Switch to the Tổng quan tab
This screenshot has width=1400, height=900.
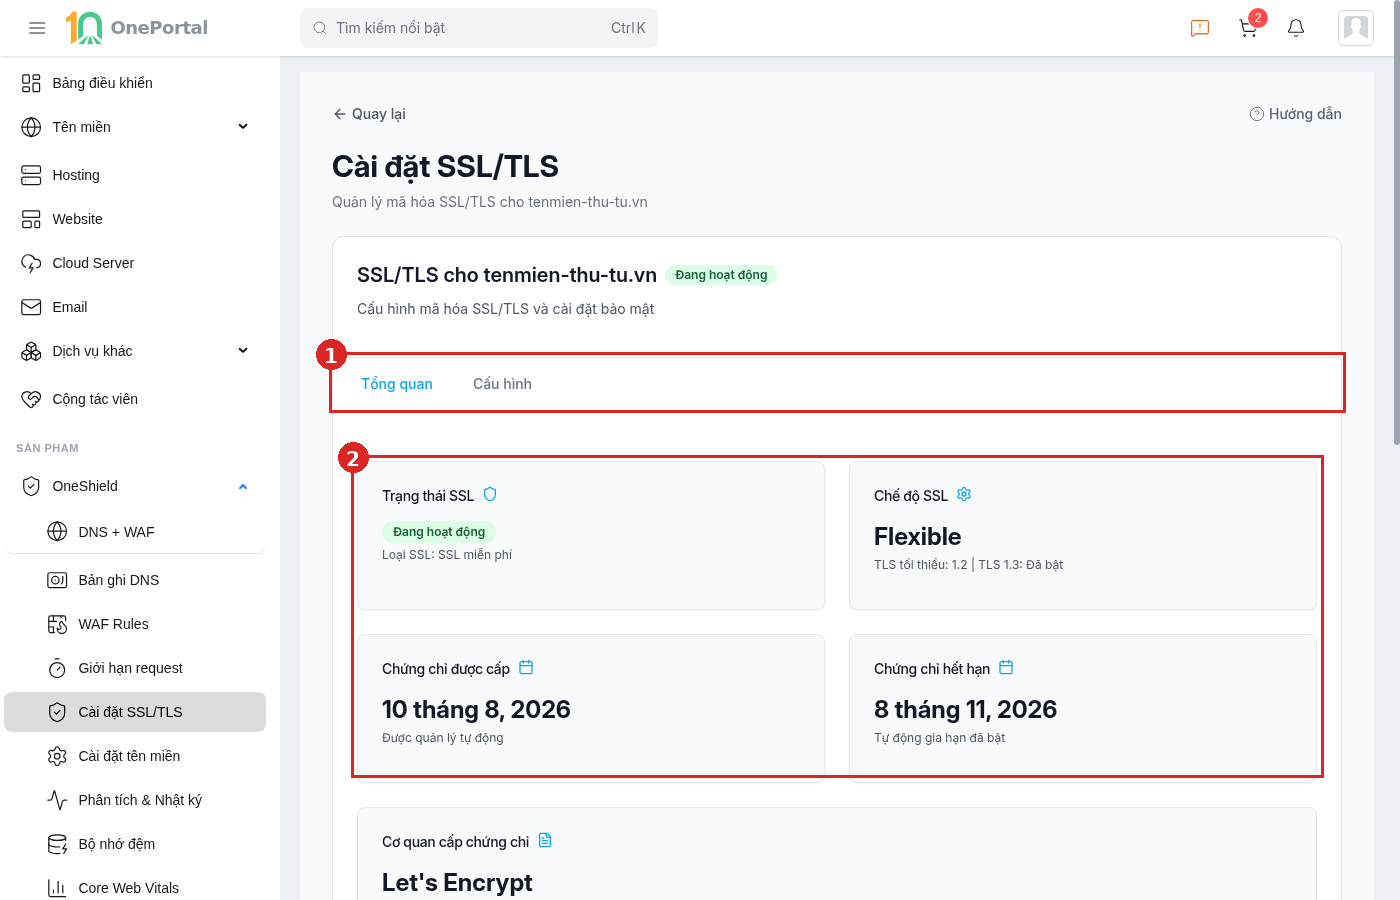click(x=397, y=384)
